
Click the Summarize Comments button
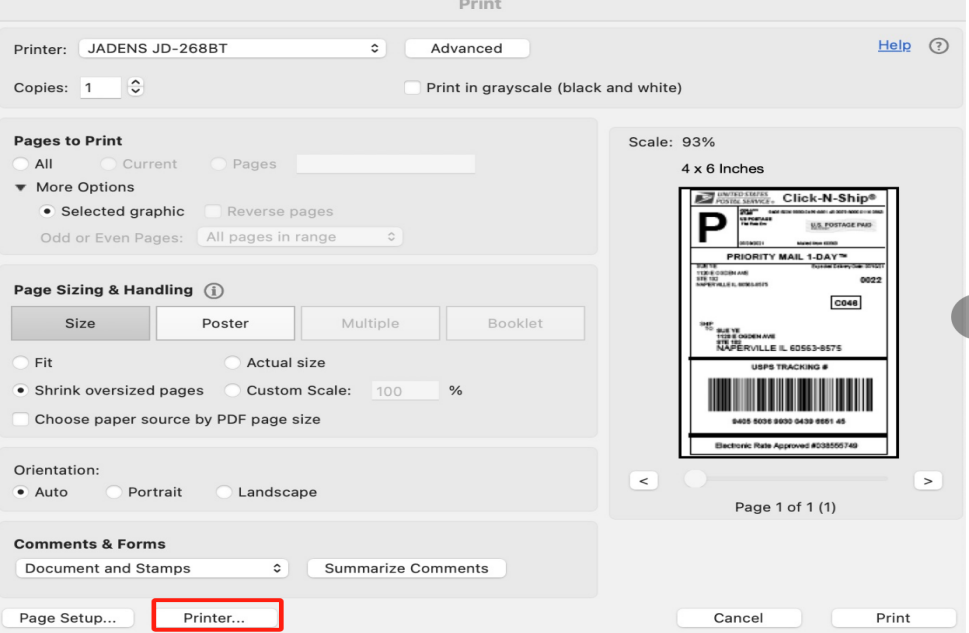tap(407, 568)
